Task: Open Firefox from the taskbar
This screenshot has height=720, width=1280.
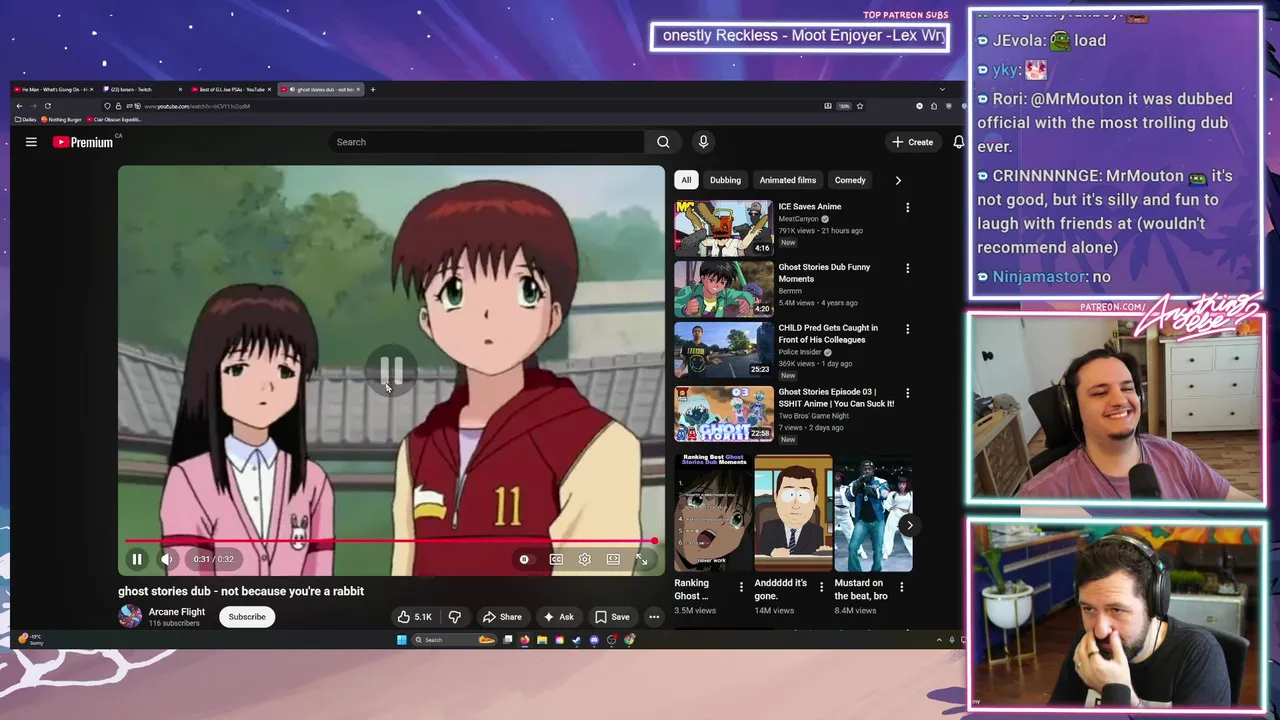Action: (x=525, y=640)
